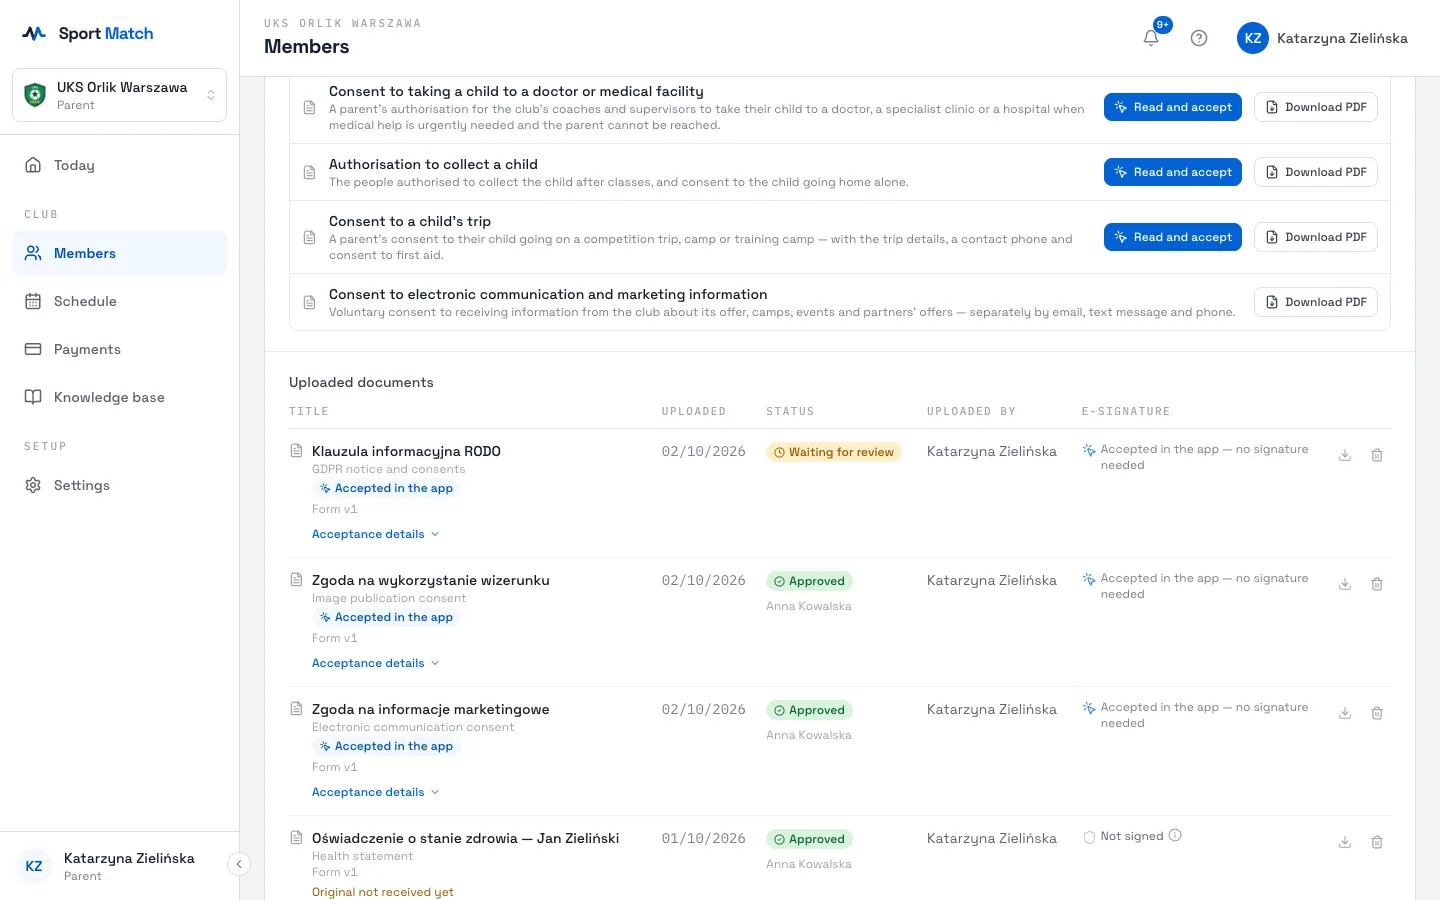1440x900 pixels.
Task: Open the Members section
Action: pos(119,253)
